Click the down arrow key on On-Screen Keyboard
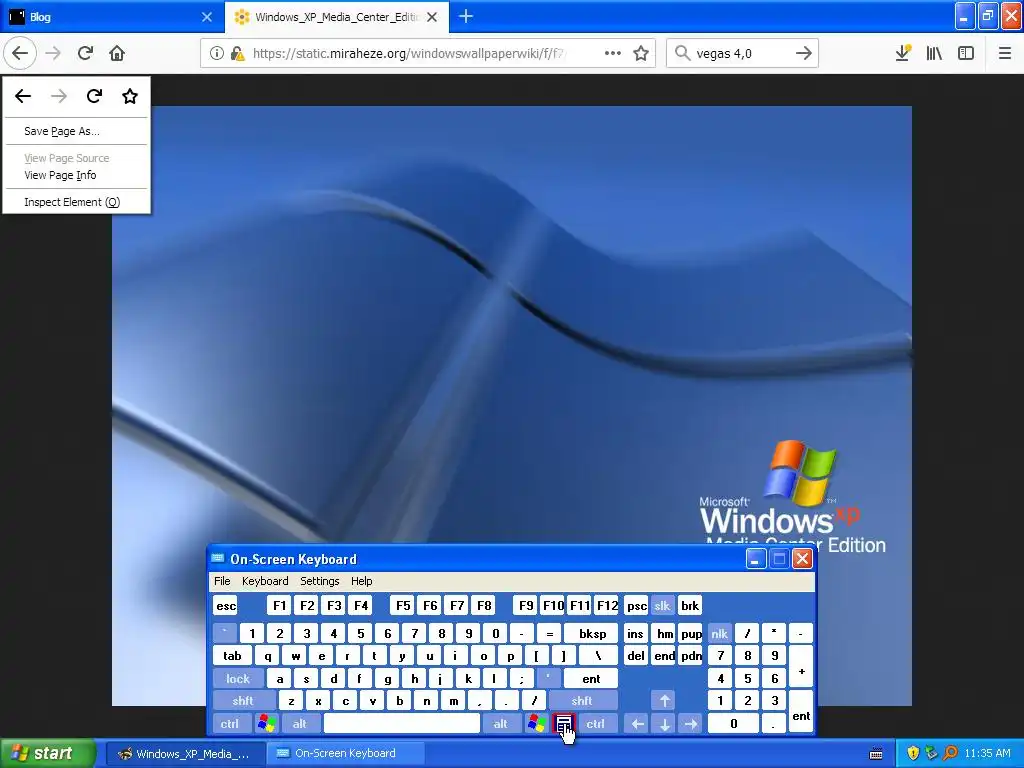 (664, 724)
